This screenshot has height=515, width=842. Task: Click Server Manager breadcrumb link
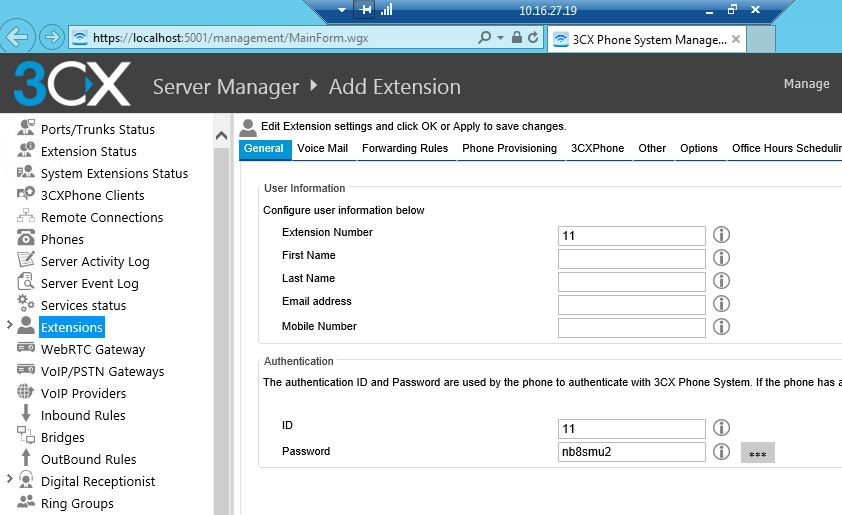tap(226, 87)
